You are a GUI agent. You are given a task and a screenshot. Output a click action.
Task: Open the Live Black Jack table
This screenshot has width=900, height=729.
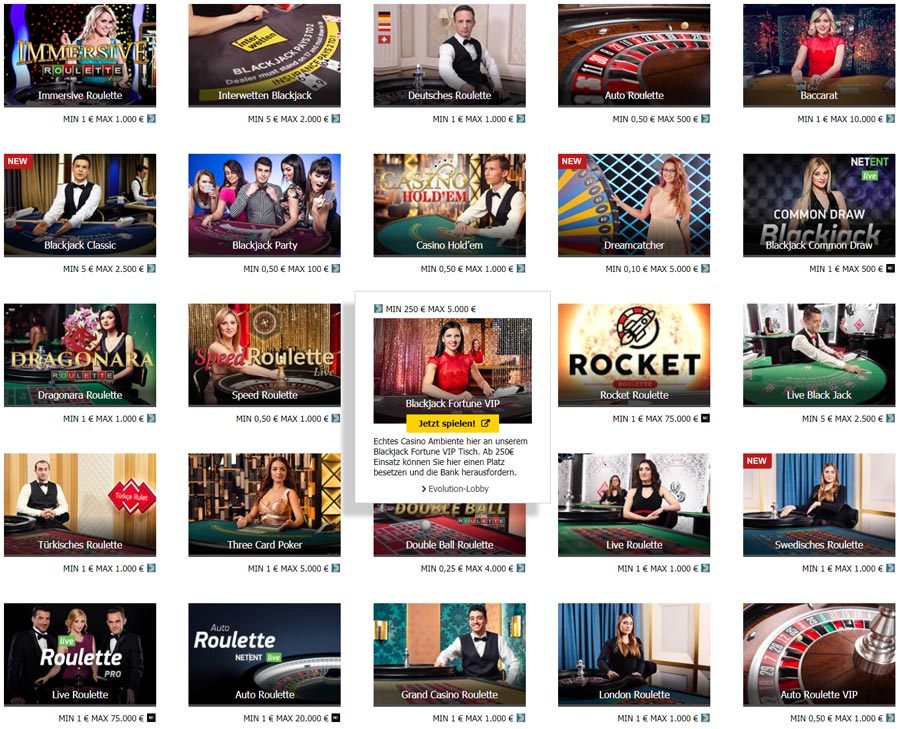tap(819, 355)
